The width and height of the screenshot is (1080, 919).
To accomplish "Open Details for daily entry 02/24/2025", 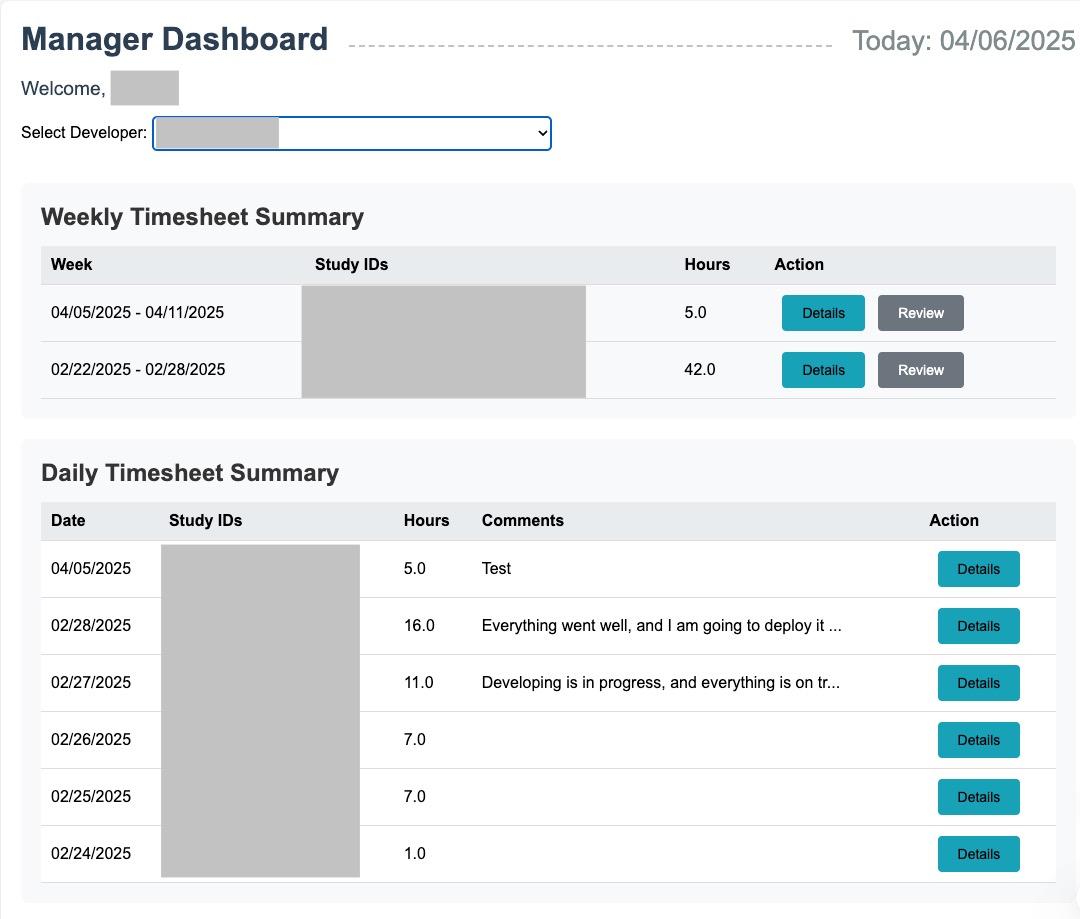I will [x=978, y=854].
